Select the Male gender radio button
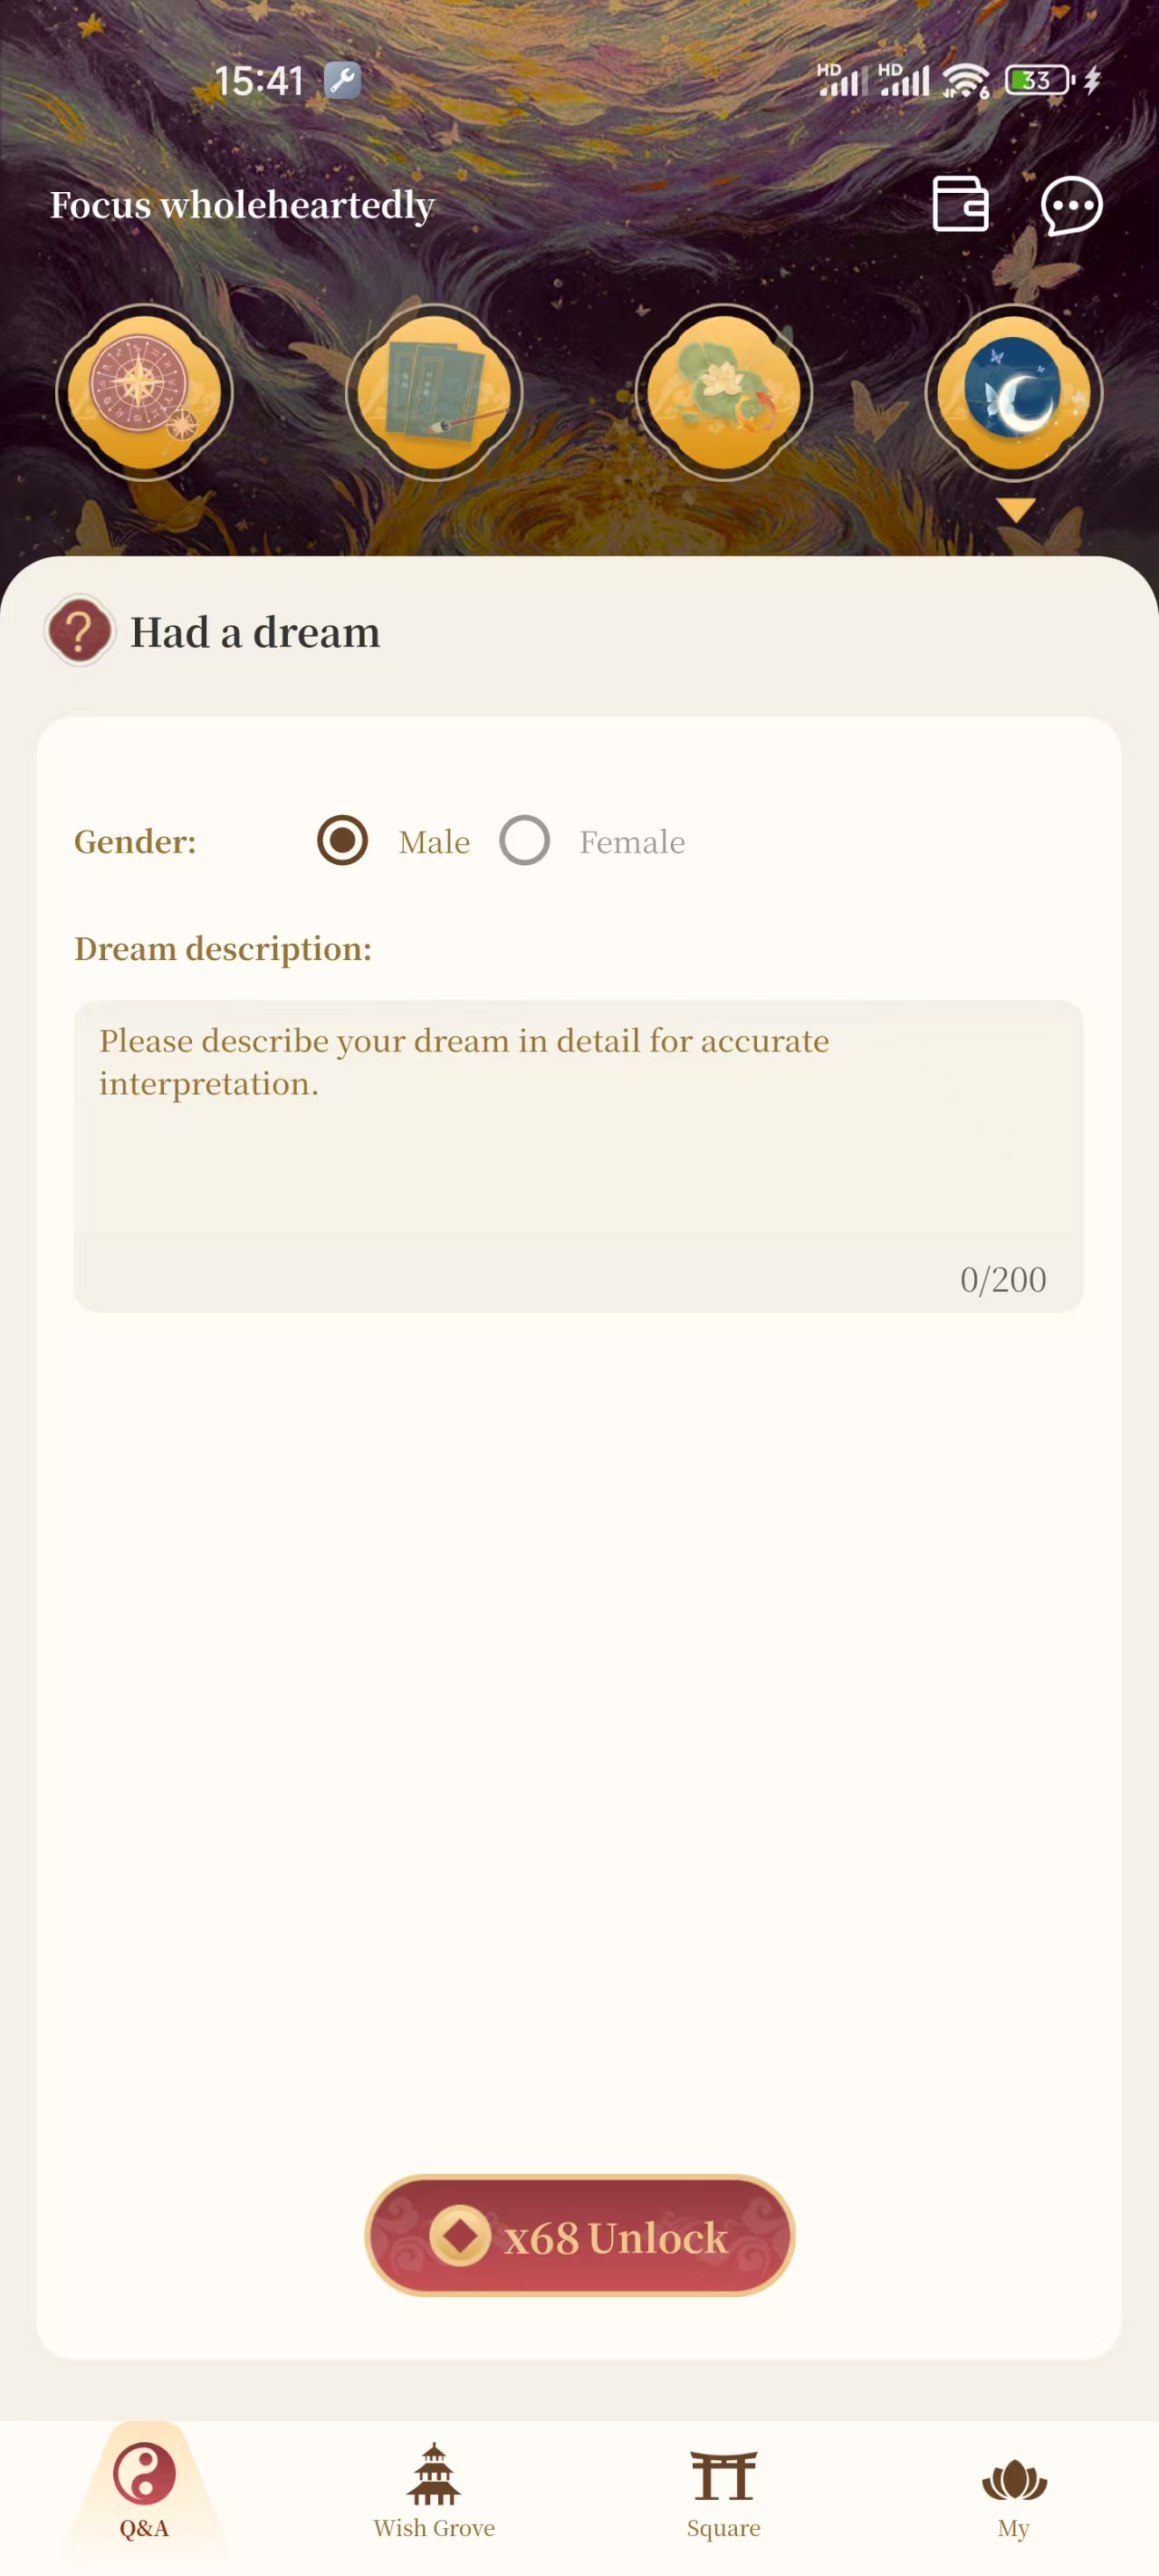 pos(342,840)
